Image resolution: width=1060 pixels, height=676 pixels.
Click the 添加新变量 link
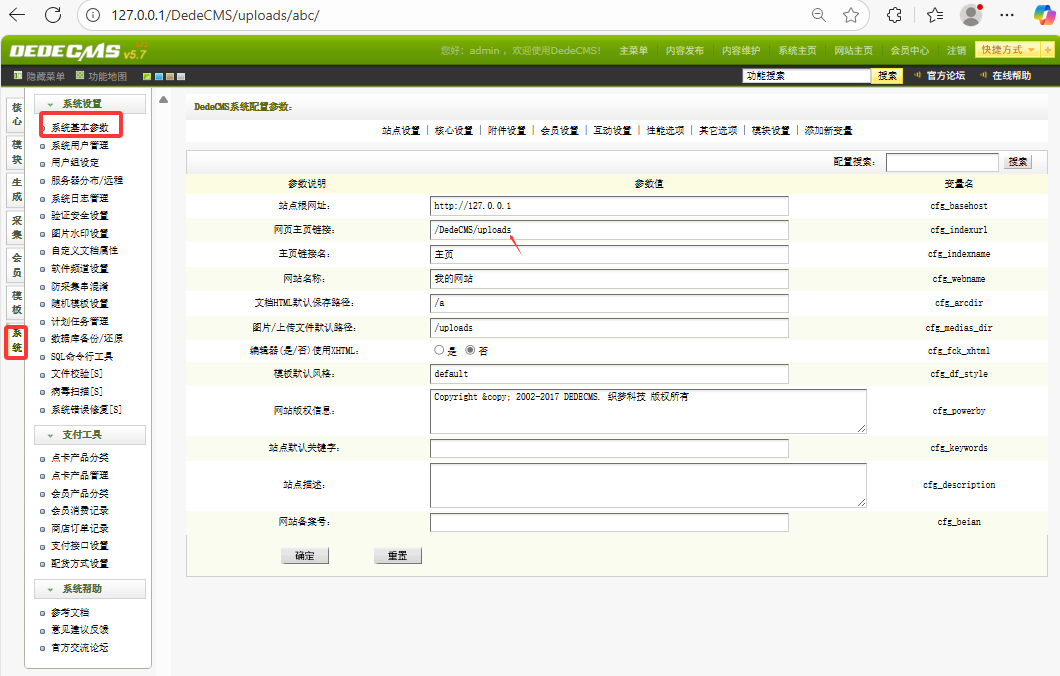pyautogui.click(x=828, y=130)
